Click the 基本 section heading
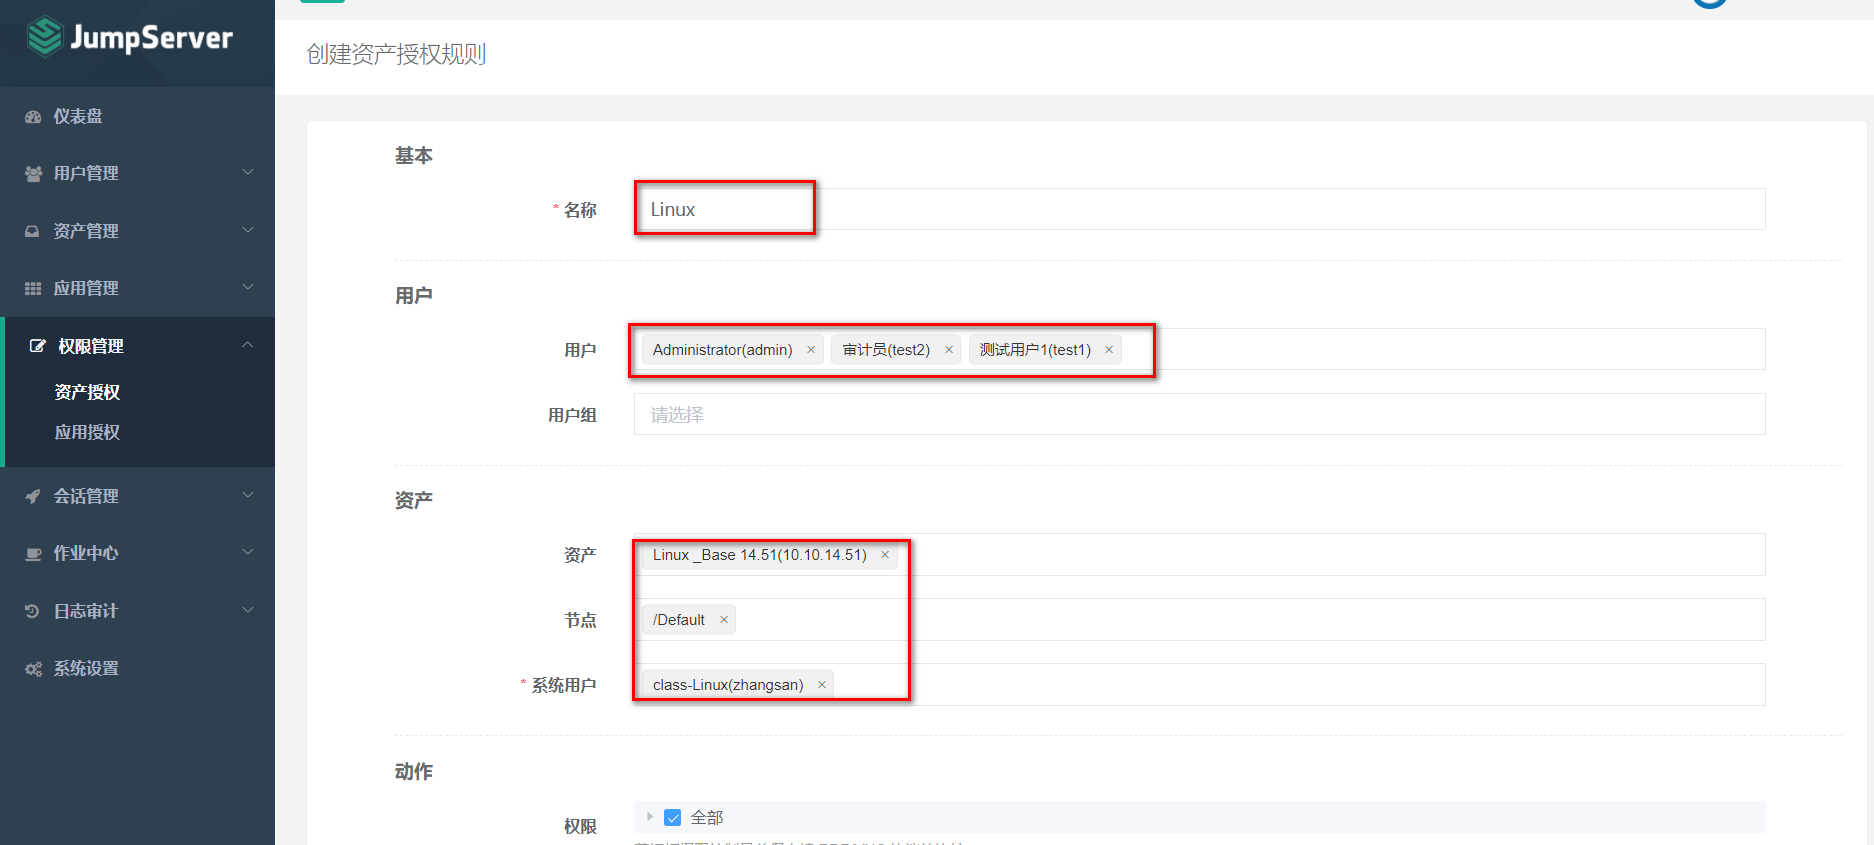The image size is (1874, 845). [x=414, y=156]
